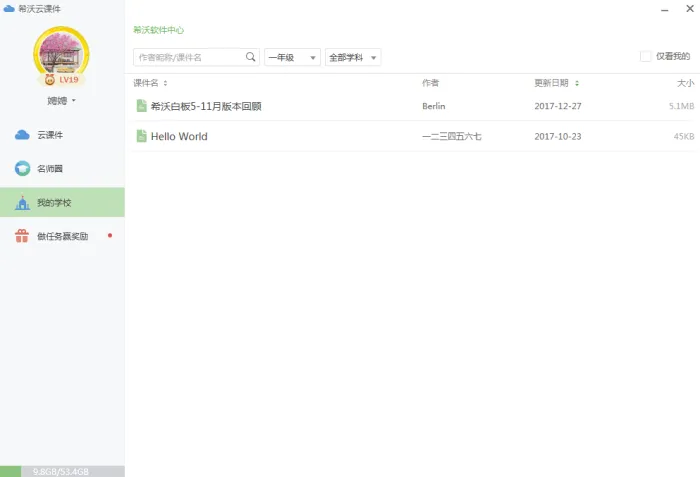This screenshot has width=700, height=477.
Task: Click the 作者昵称/课件名 search field
Action: [x=188, y=58]
